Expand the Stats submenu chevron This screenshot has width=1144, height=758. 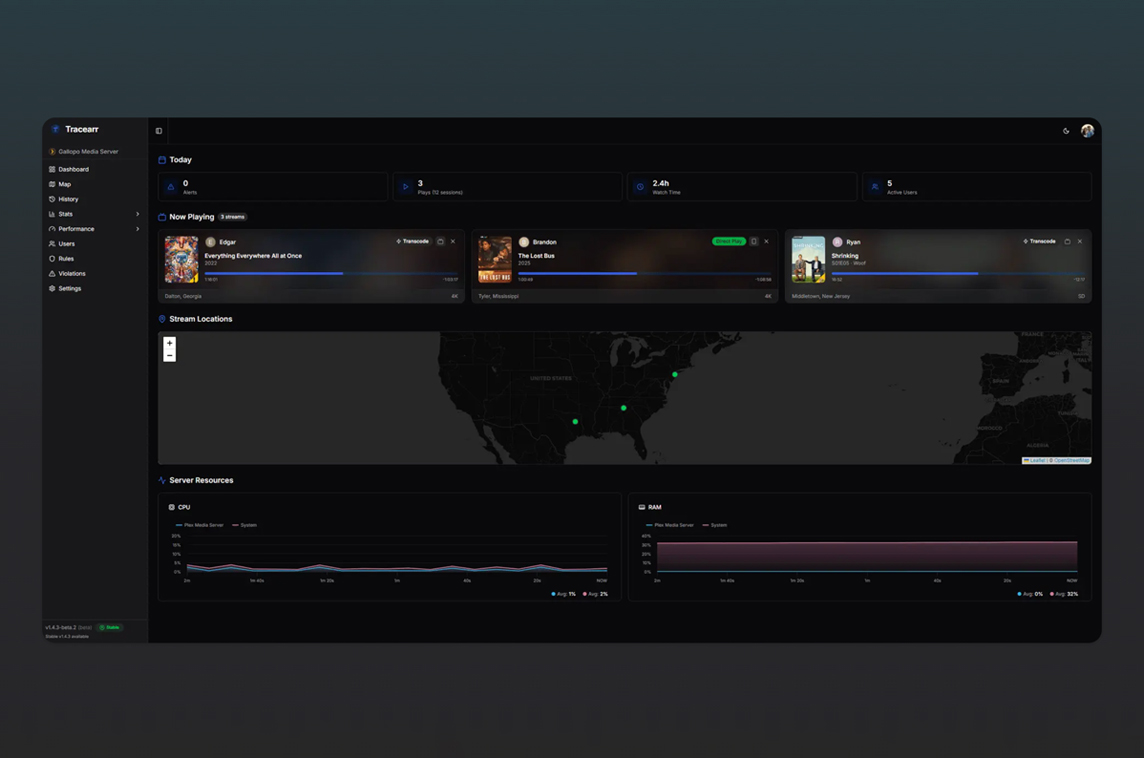(137, 214)
